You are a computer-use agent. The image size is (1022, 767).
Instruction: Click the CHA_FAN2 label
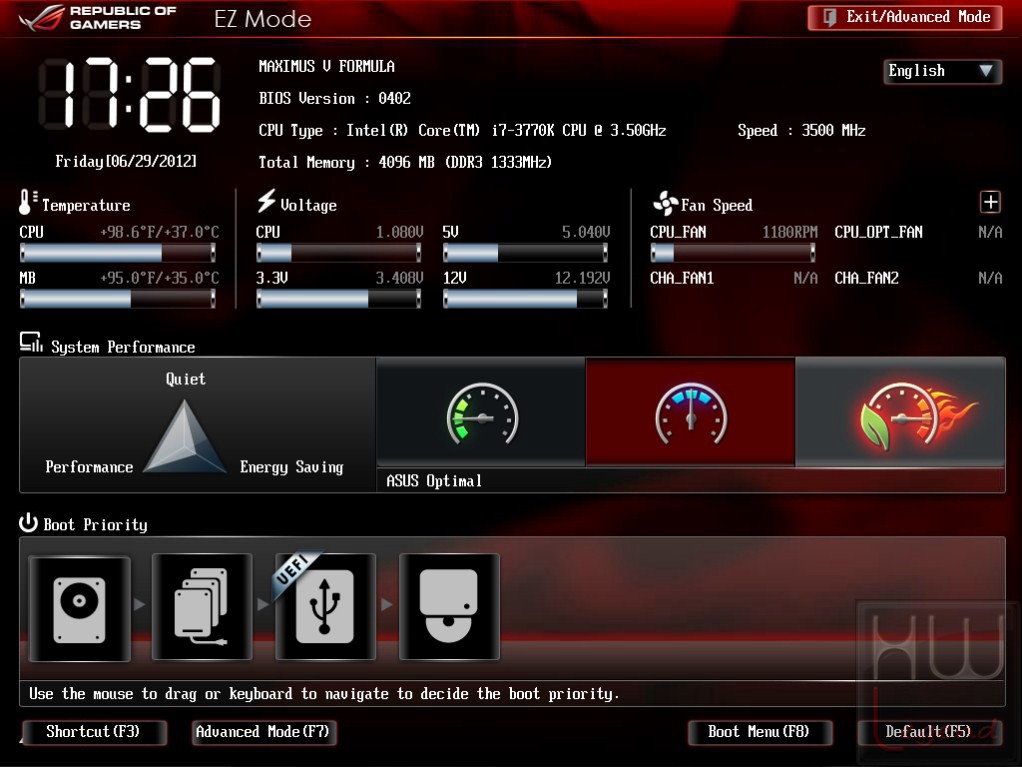pyautogui.click(x=867, y=278)
